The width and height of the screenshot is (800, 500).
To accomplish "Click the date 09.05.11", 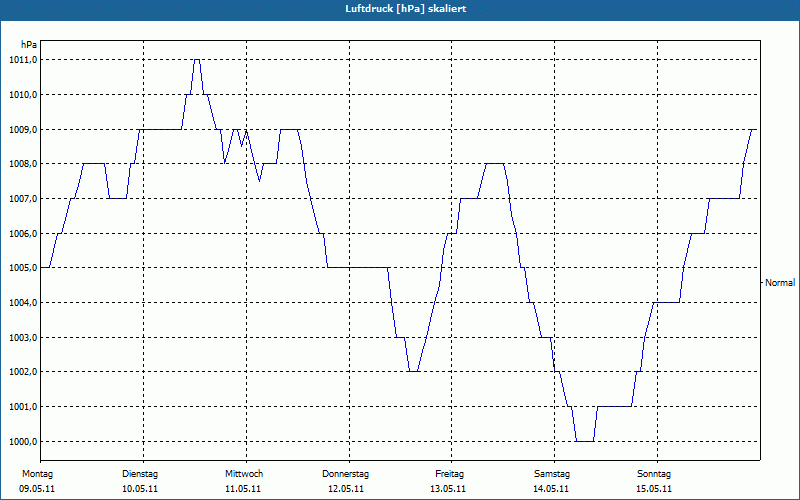I will point(37,489).
